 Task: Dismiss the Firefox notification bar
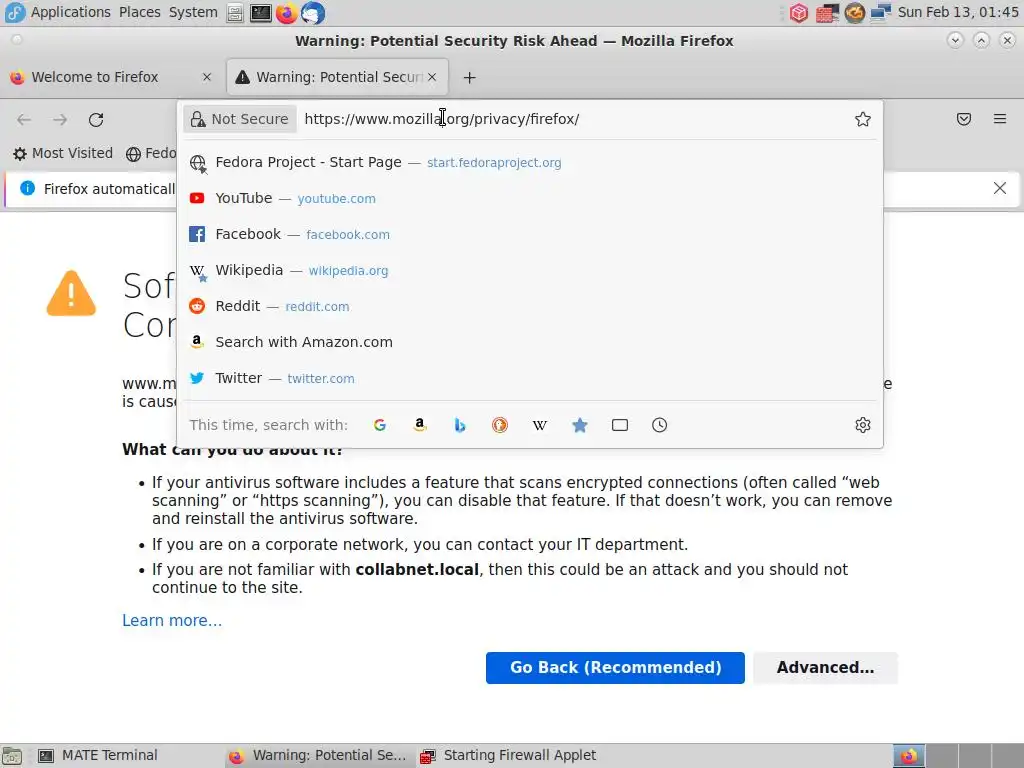tap(999, 188)
